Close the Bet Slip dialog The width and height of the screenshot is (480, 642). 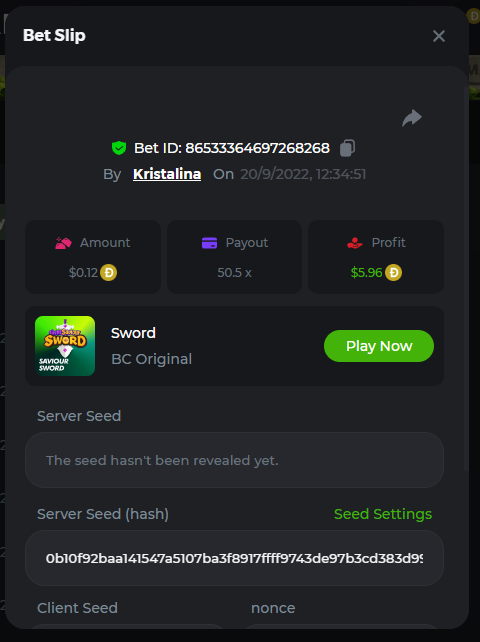click(439, 36)
